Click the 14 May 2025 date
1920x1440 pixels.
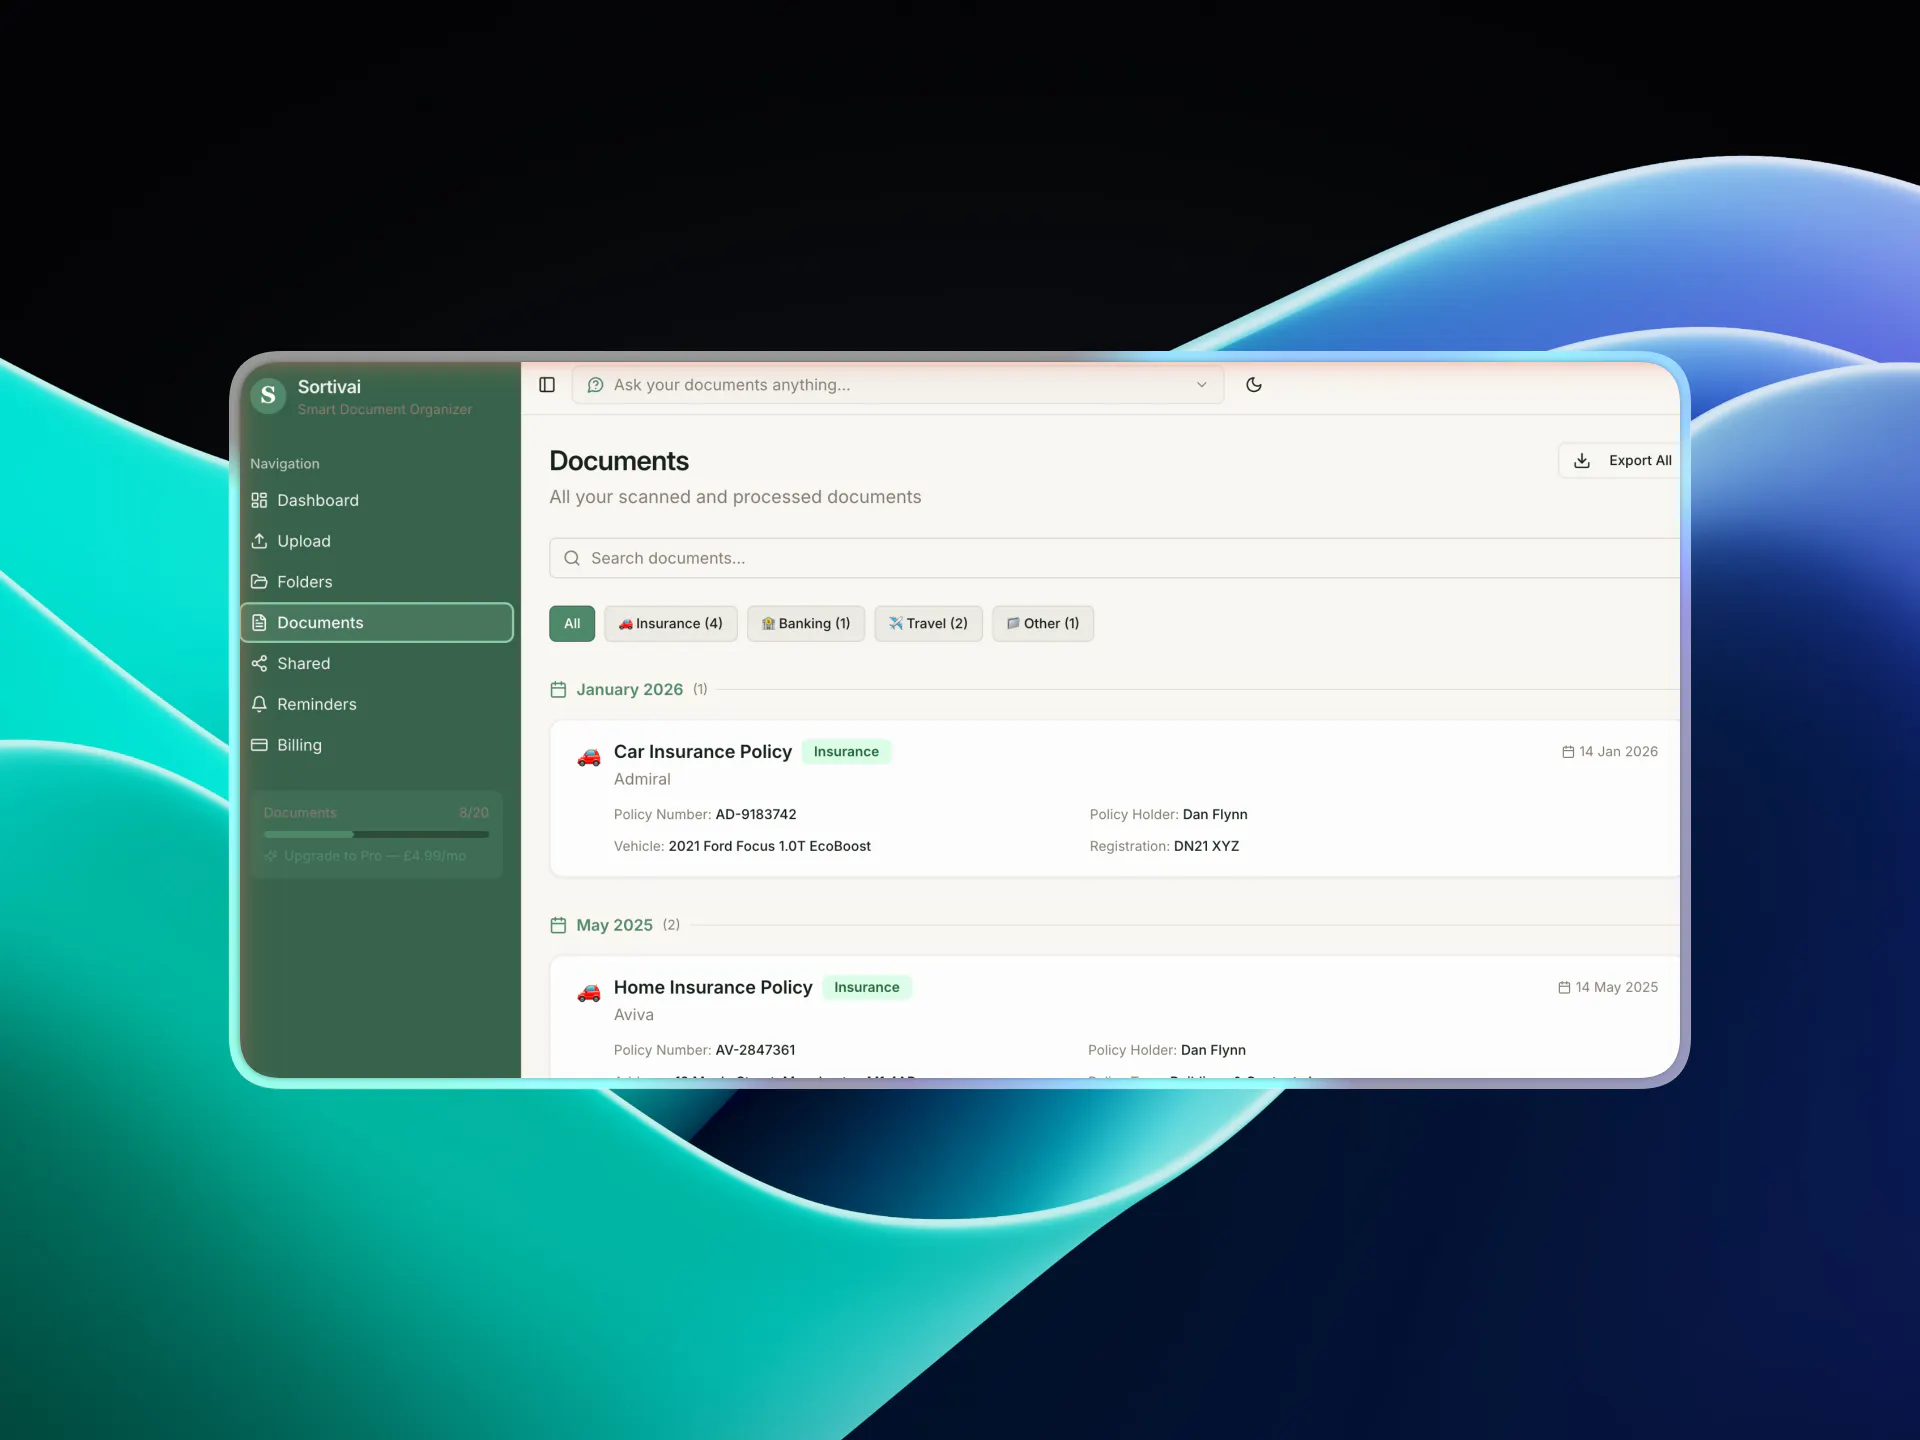[1608, 988]
